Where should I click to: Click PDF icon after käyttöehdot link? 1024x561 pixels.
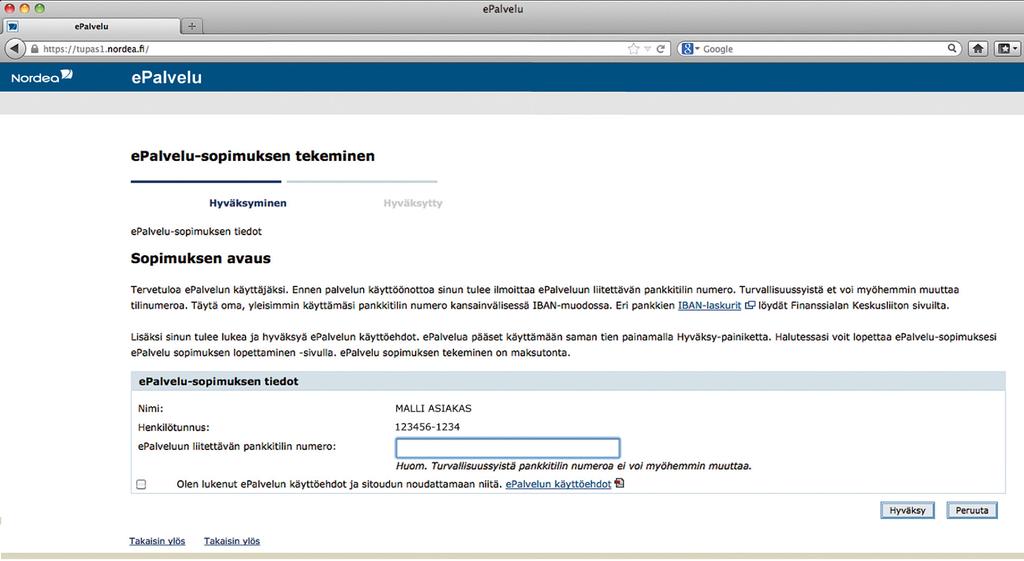619,483
